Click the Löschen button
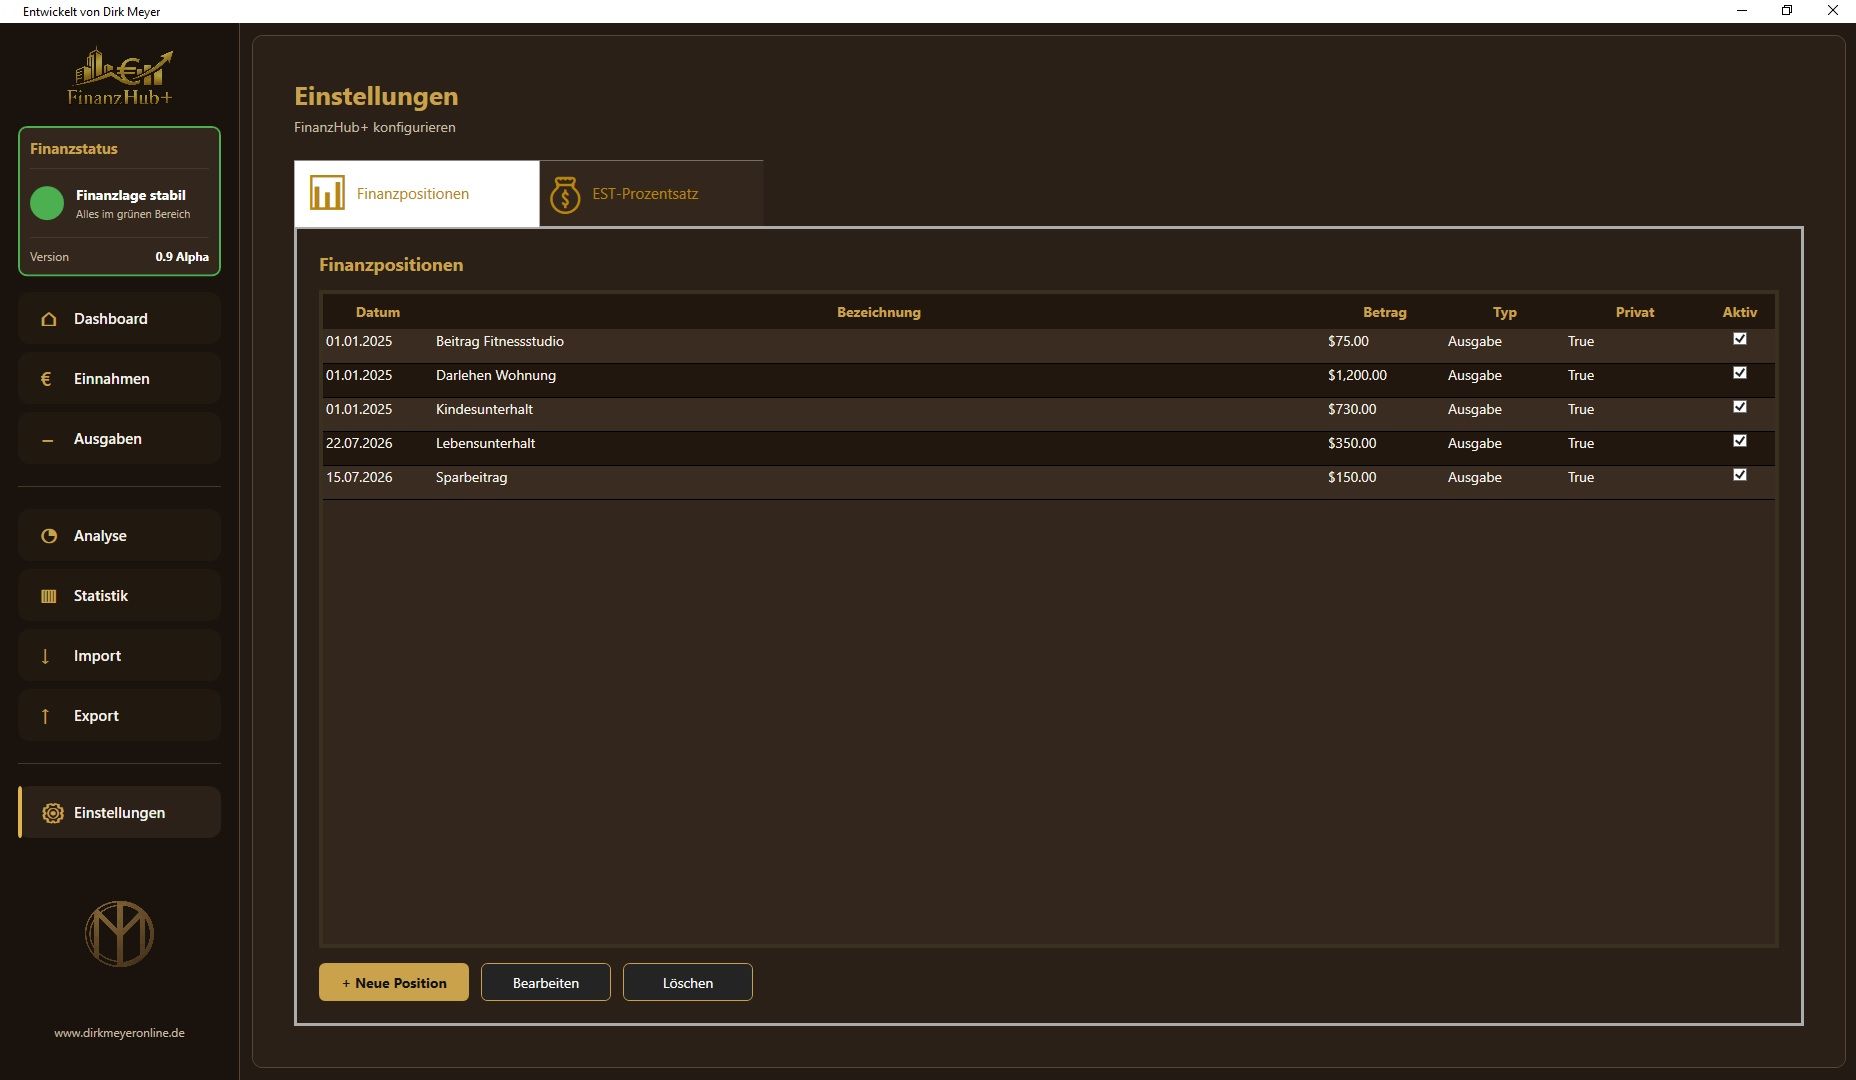This screenshot has width=1856, height=1080. pos(688,983)
